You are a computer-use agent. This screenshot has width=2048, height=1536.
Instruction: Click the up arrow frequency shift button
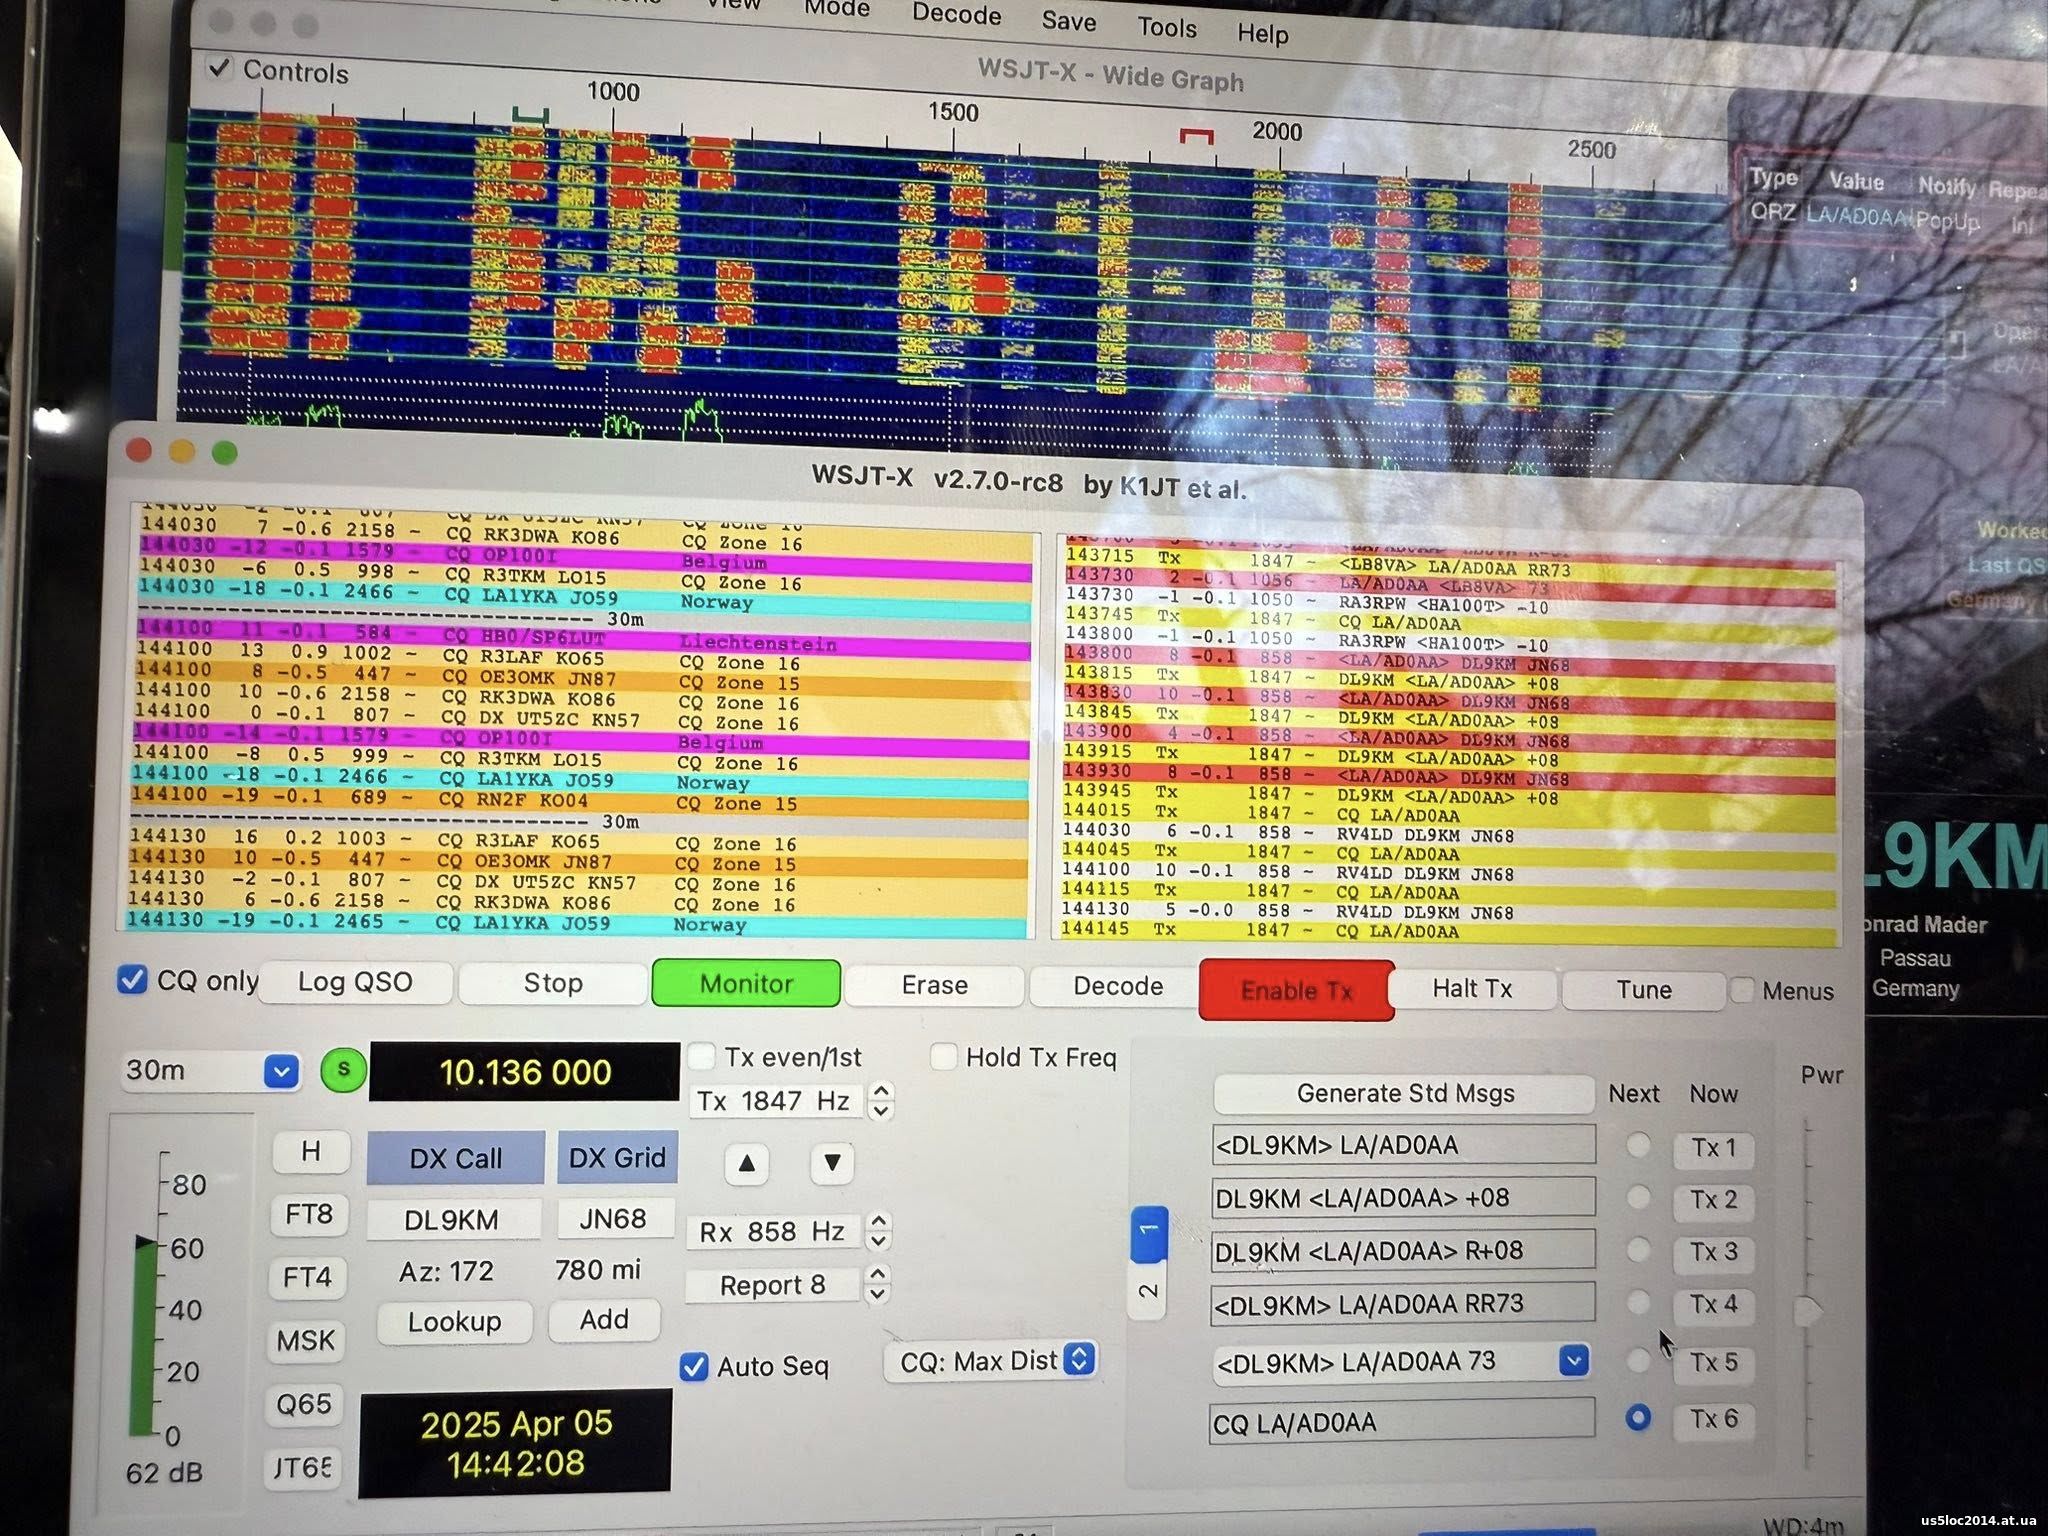click(x=746, y=1162)
